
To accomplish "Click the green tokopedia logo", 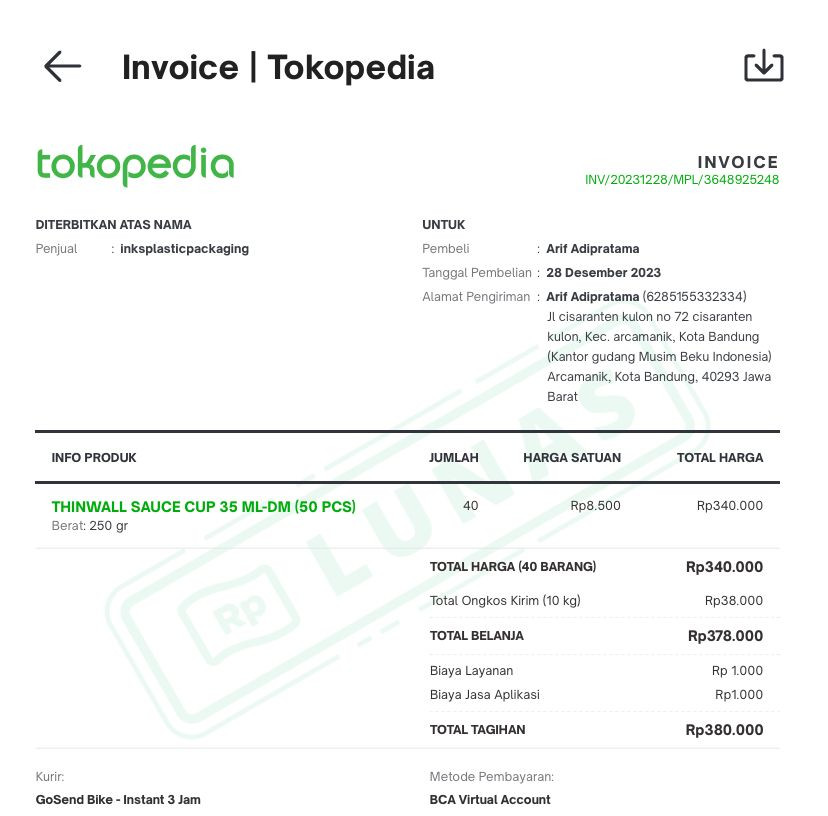I will tap(135, 165).
